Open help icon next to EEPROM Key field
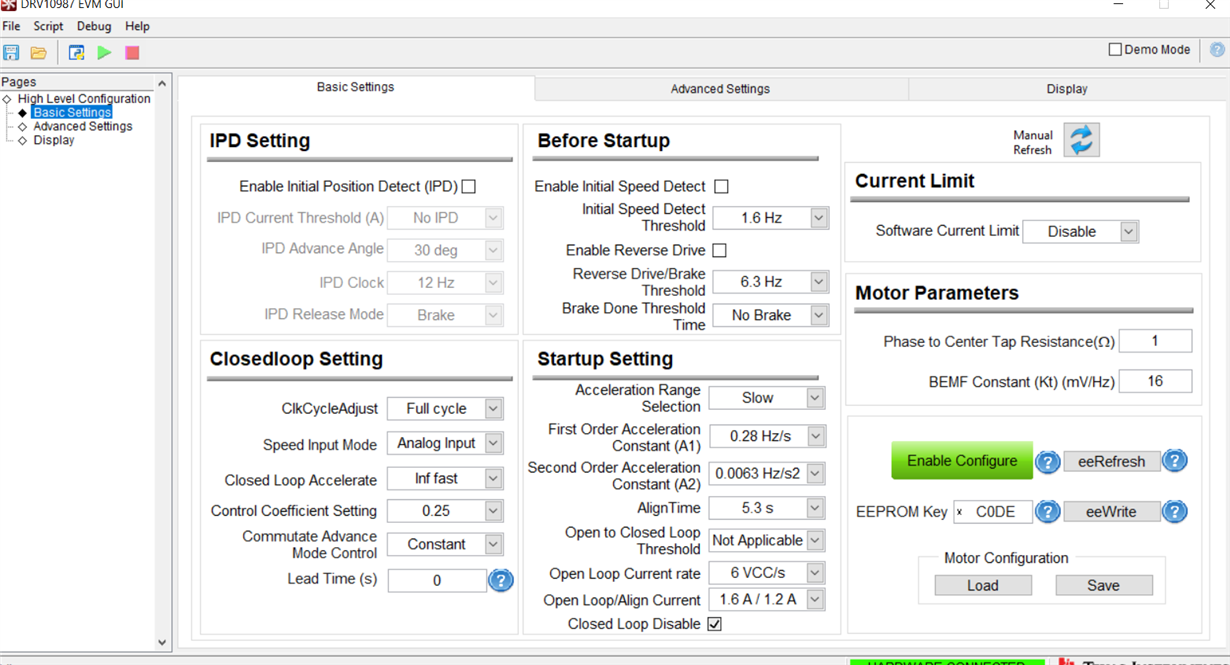Viewport: 1230px width, 665px height. pos(1047,511)
